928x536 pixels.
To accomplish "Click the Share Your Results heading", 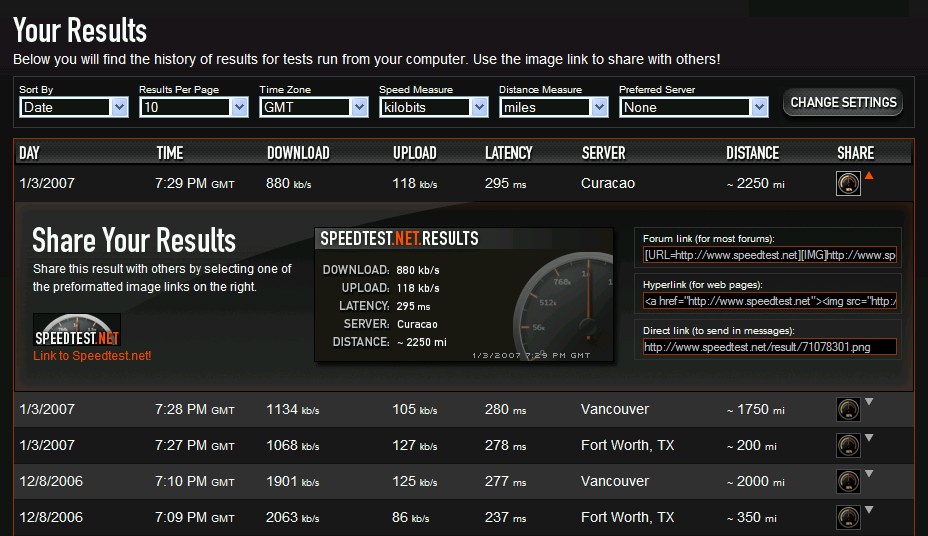I will [134, 240].
